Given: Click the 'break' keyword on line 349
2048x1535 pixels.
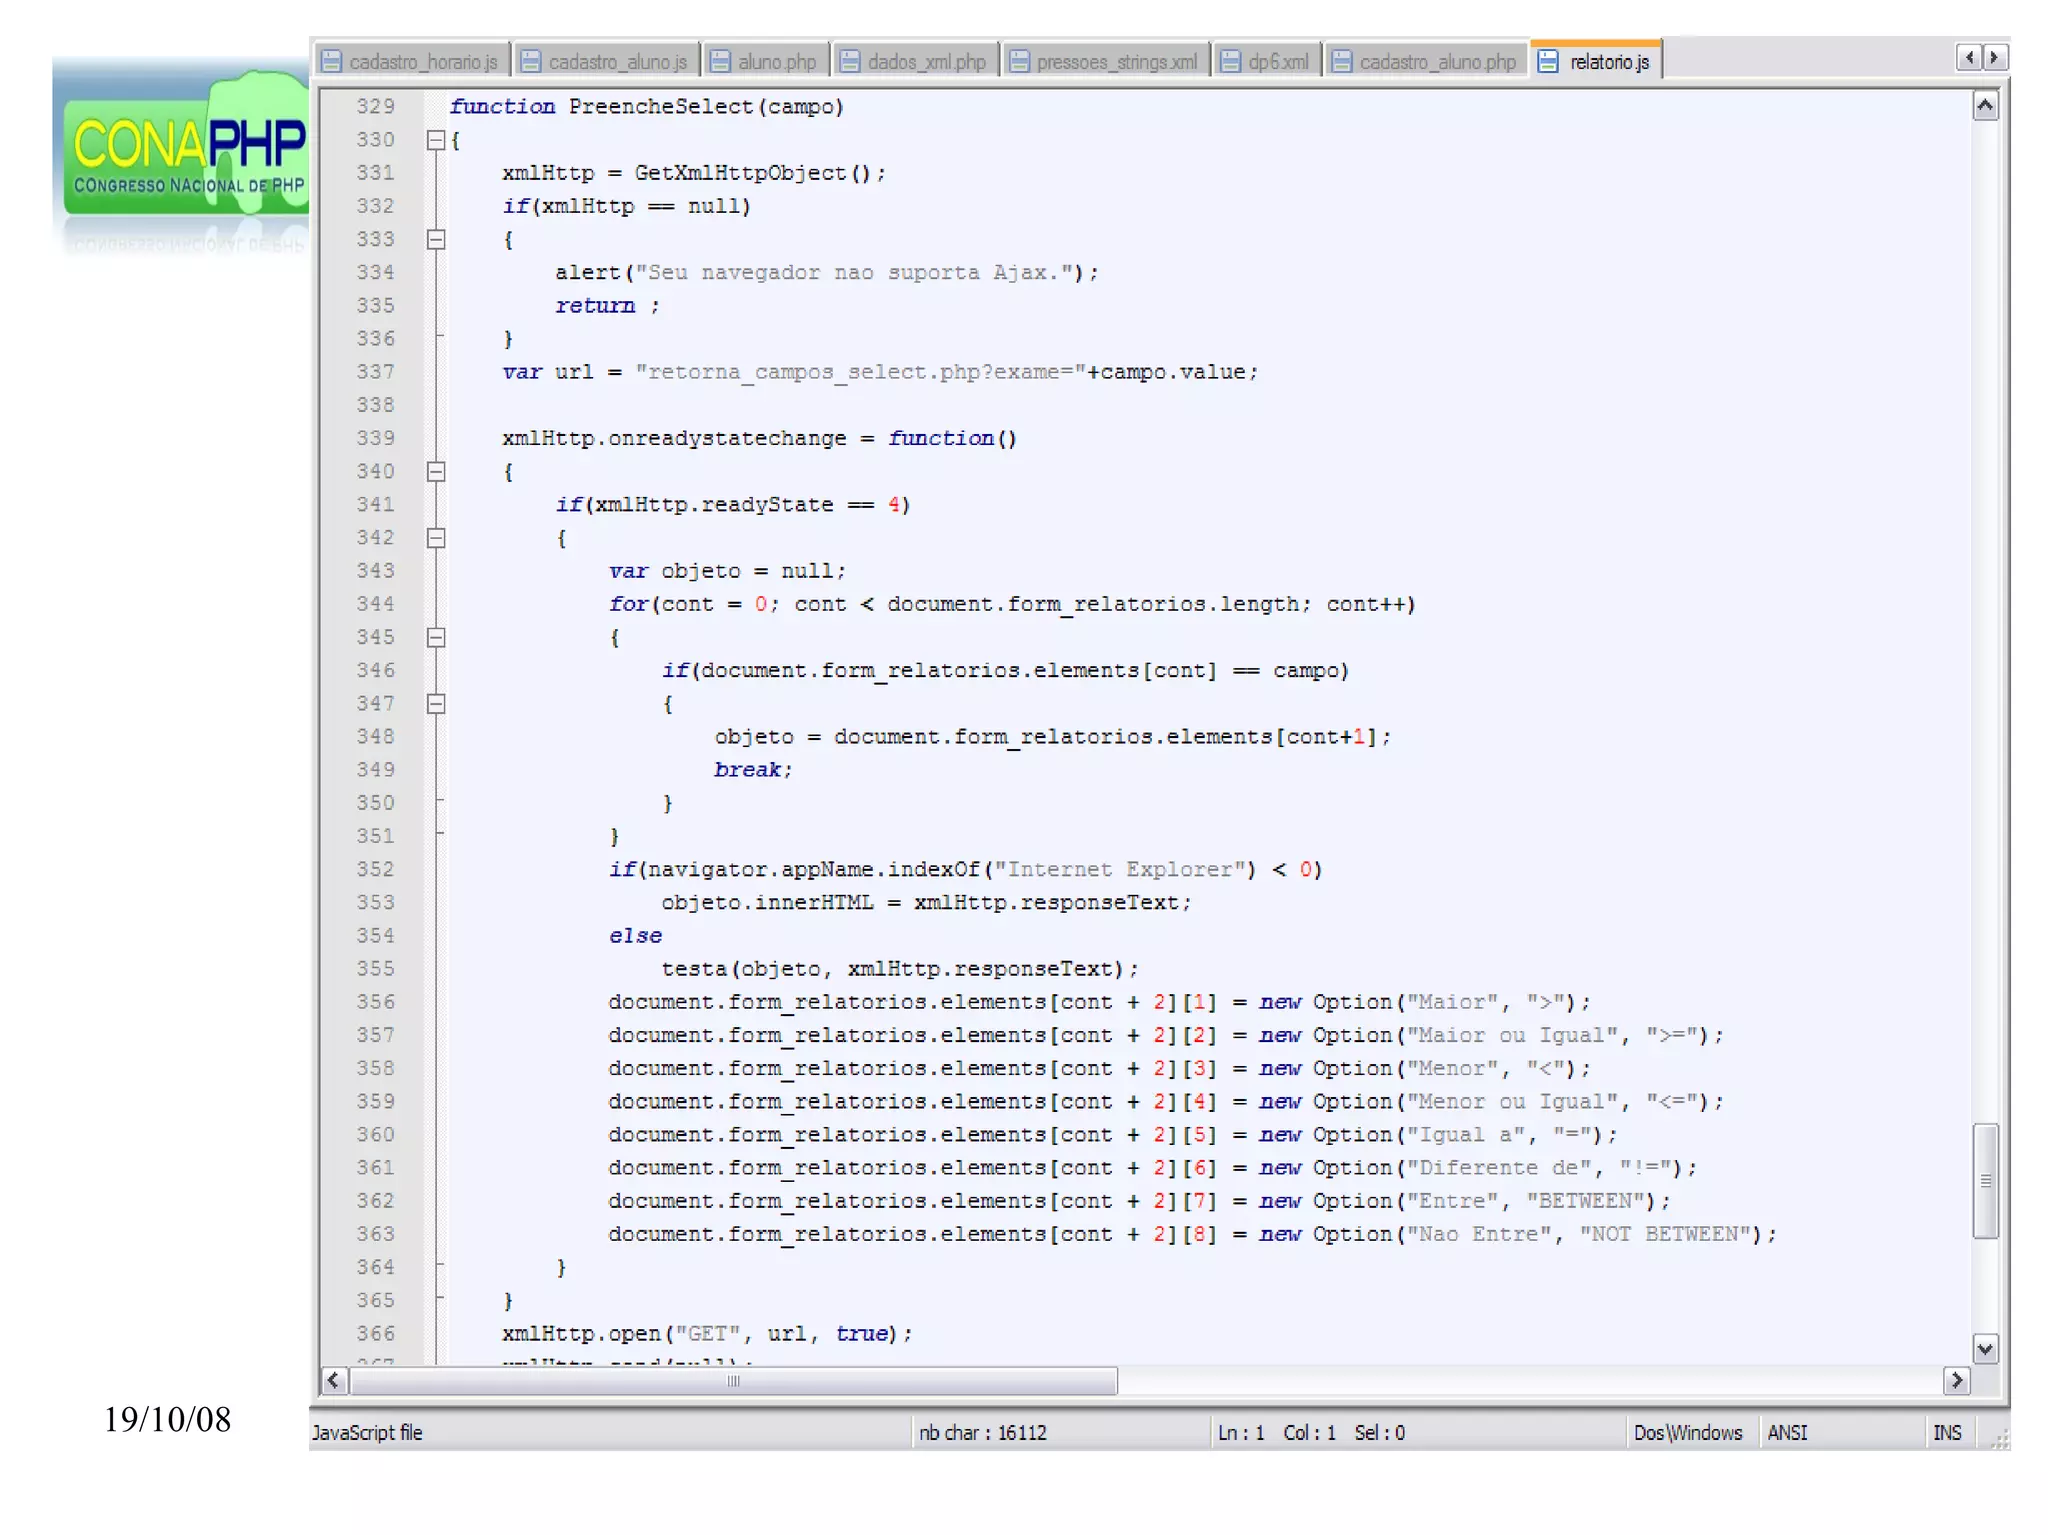Looking at the screenshot, I should 748,769.
